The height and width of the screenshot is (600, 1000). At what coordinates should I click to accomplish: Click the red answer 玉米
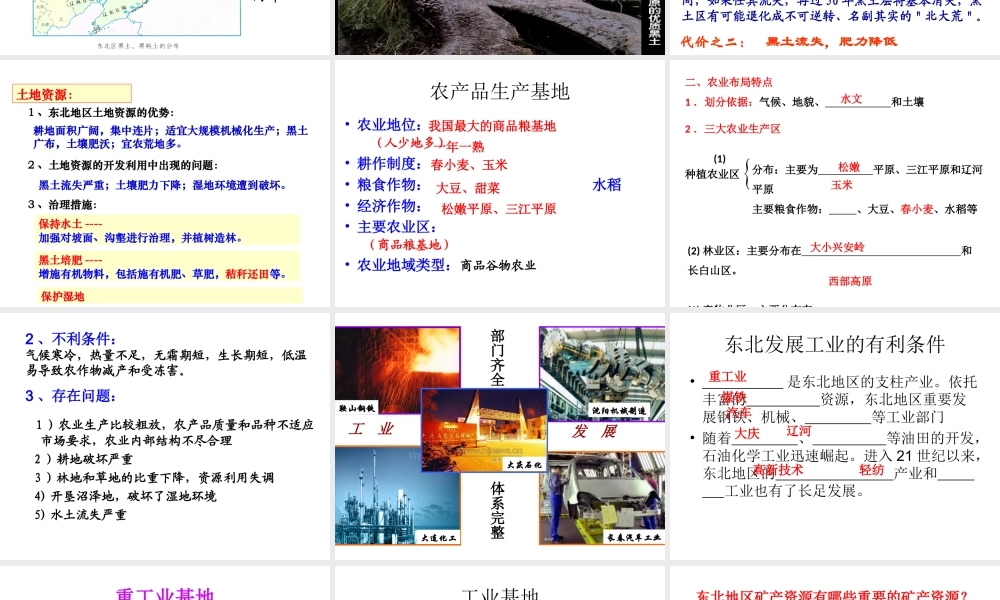point(841,184)
